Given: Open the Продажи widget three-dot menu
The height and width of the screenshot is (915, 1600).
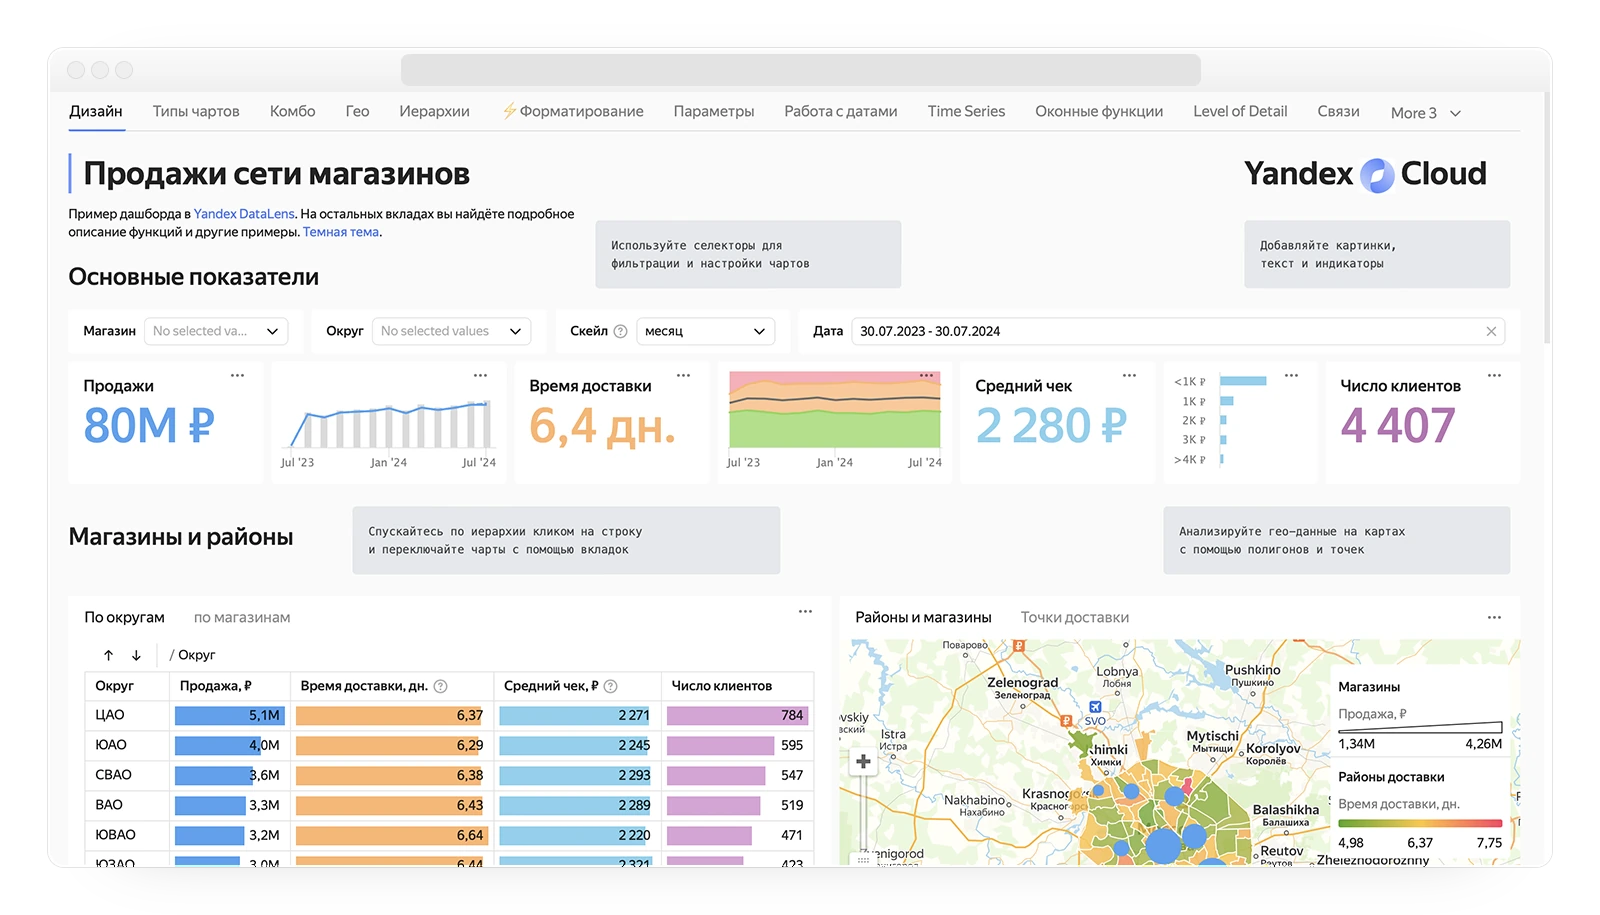Looking at the screenshot, I should 237,376.
